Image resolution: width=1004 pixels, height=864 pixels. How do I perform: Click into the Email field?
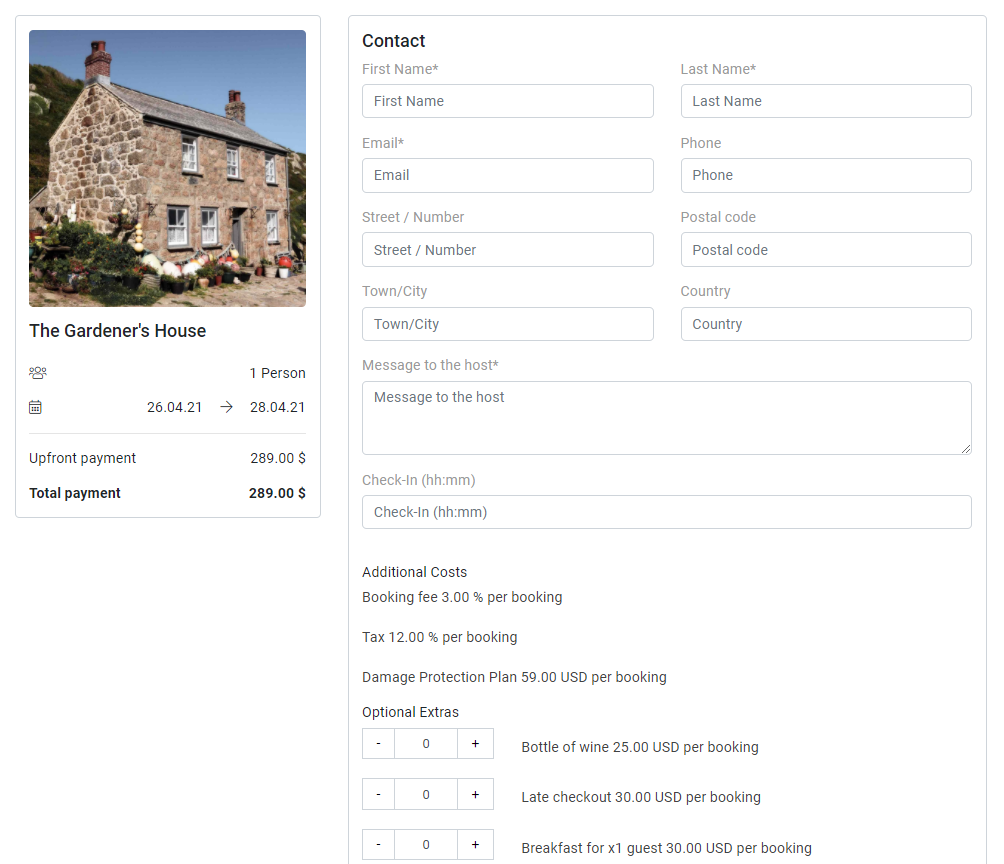(508, 175)
